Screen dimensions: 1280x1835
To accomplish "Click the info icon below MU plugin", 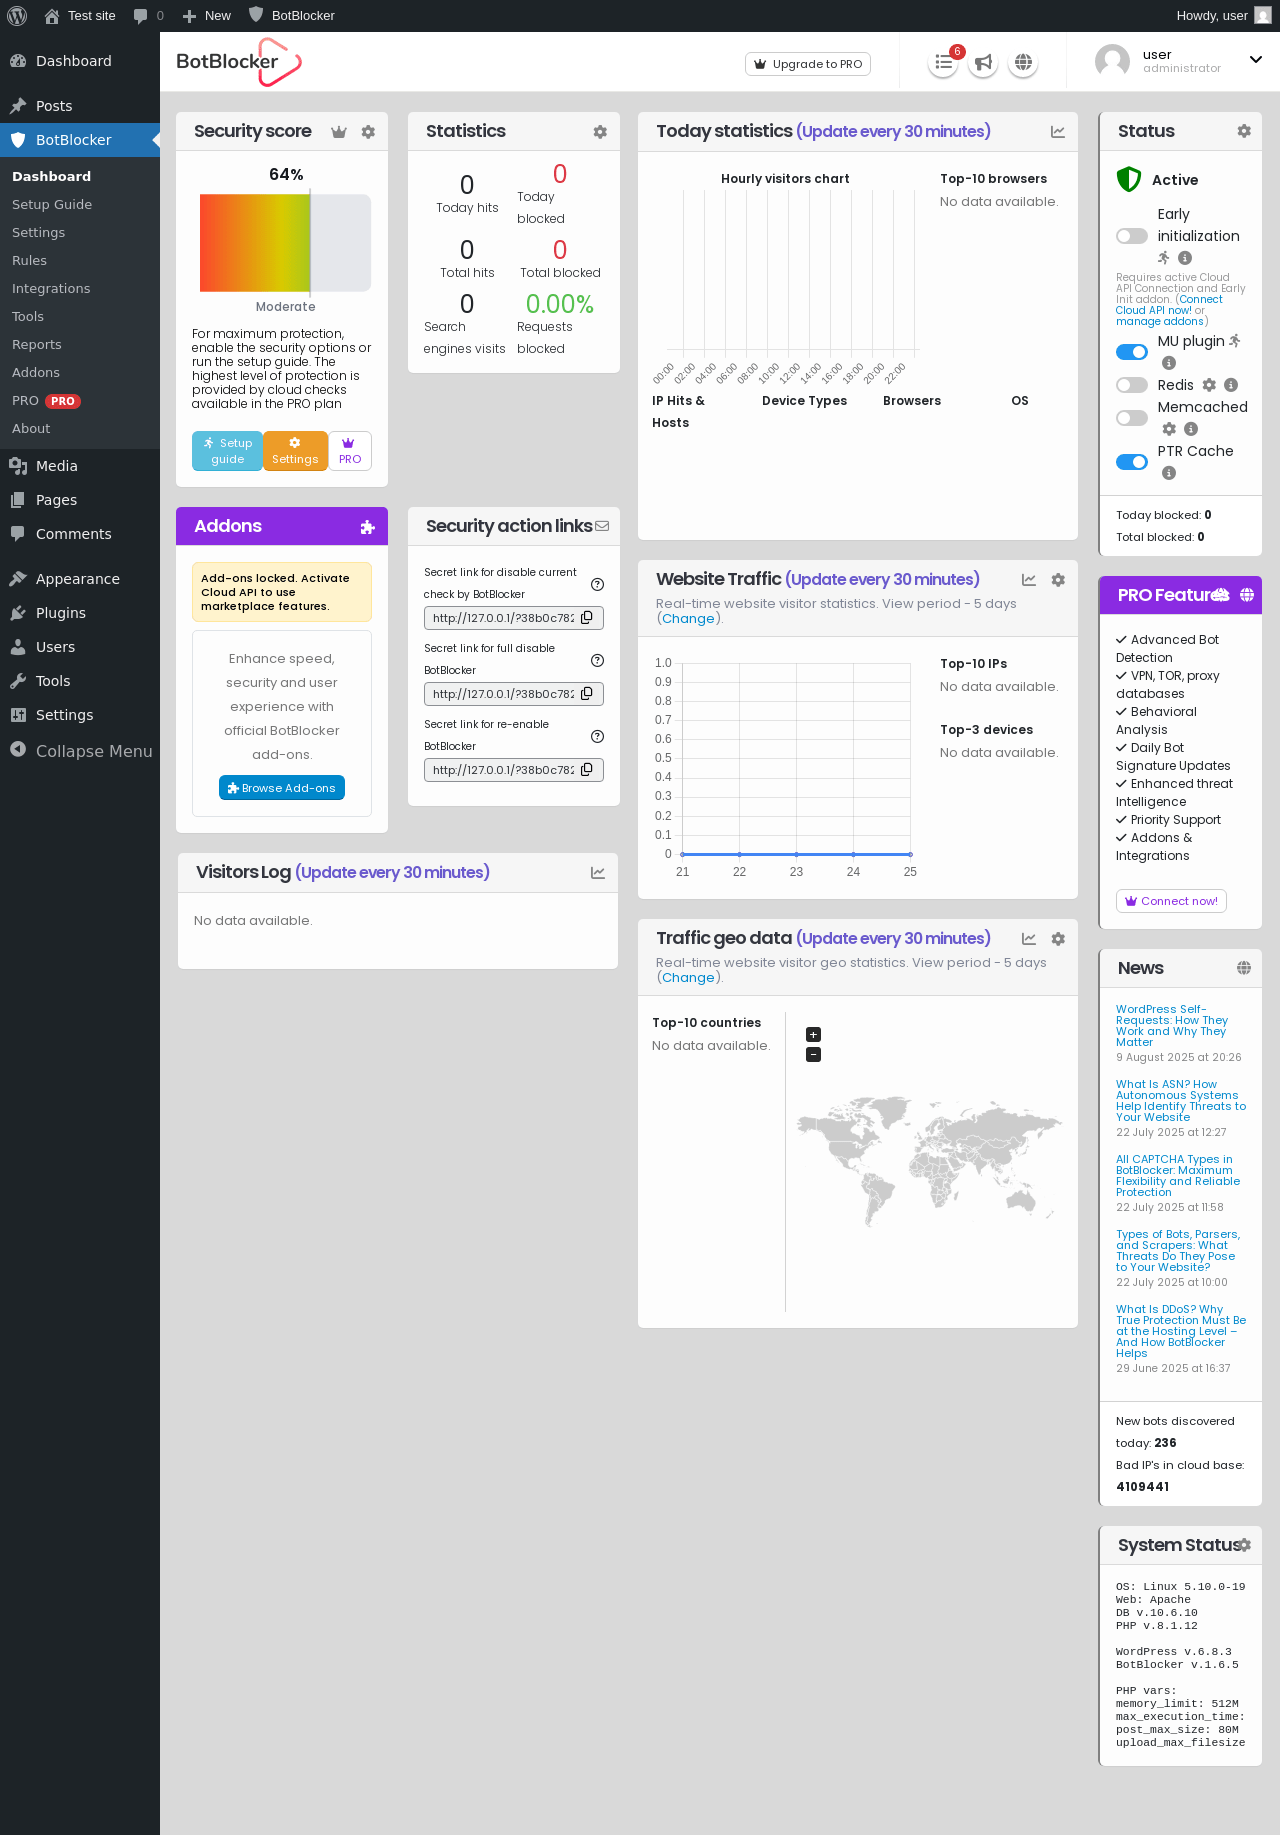I will (x=1169, y=363).
